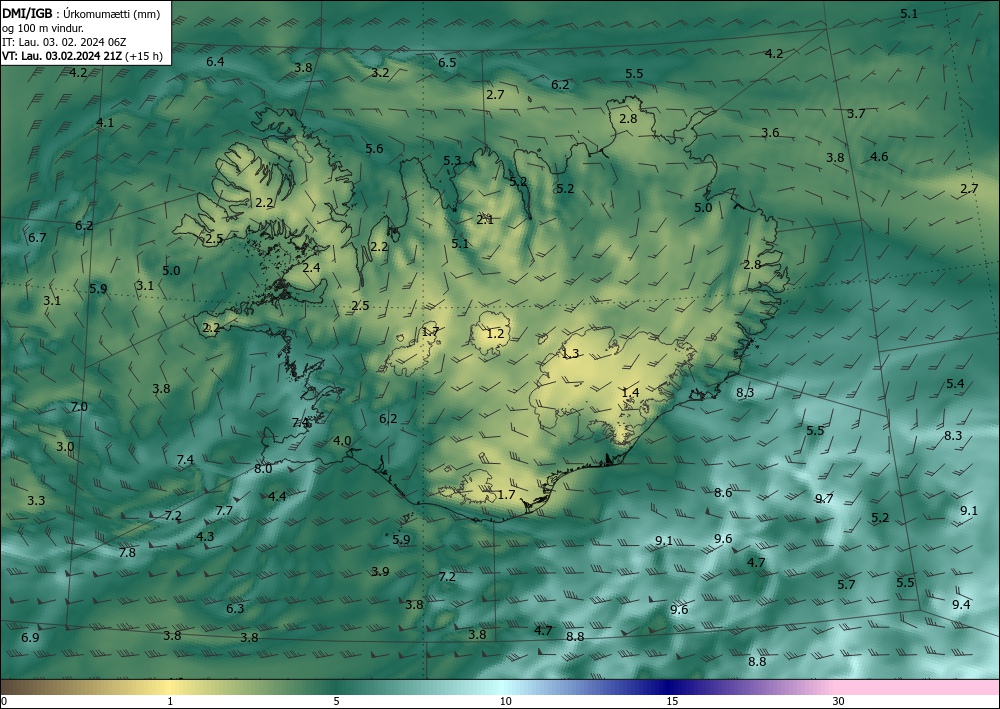Click the map value '4.4'
The width and height of the screenshot is (1000, 709).
[x=277, y=496]
